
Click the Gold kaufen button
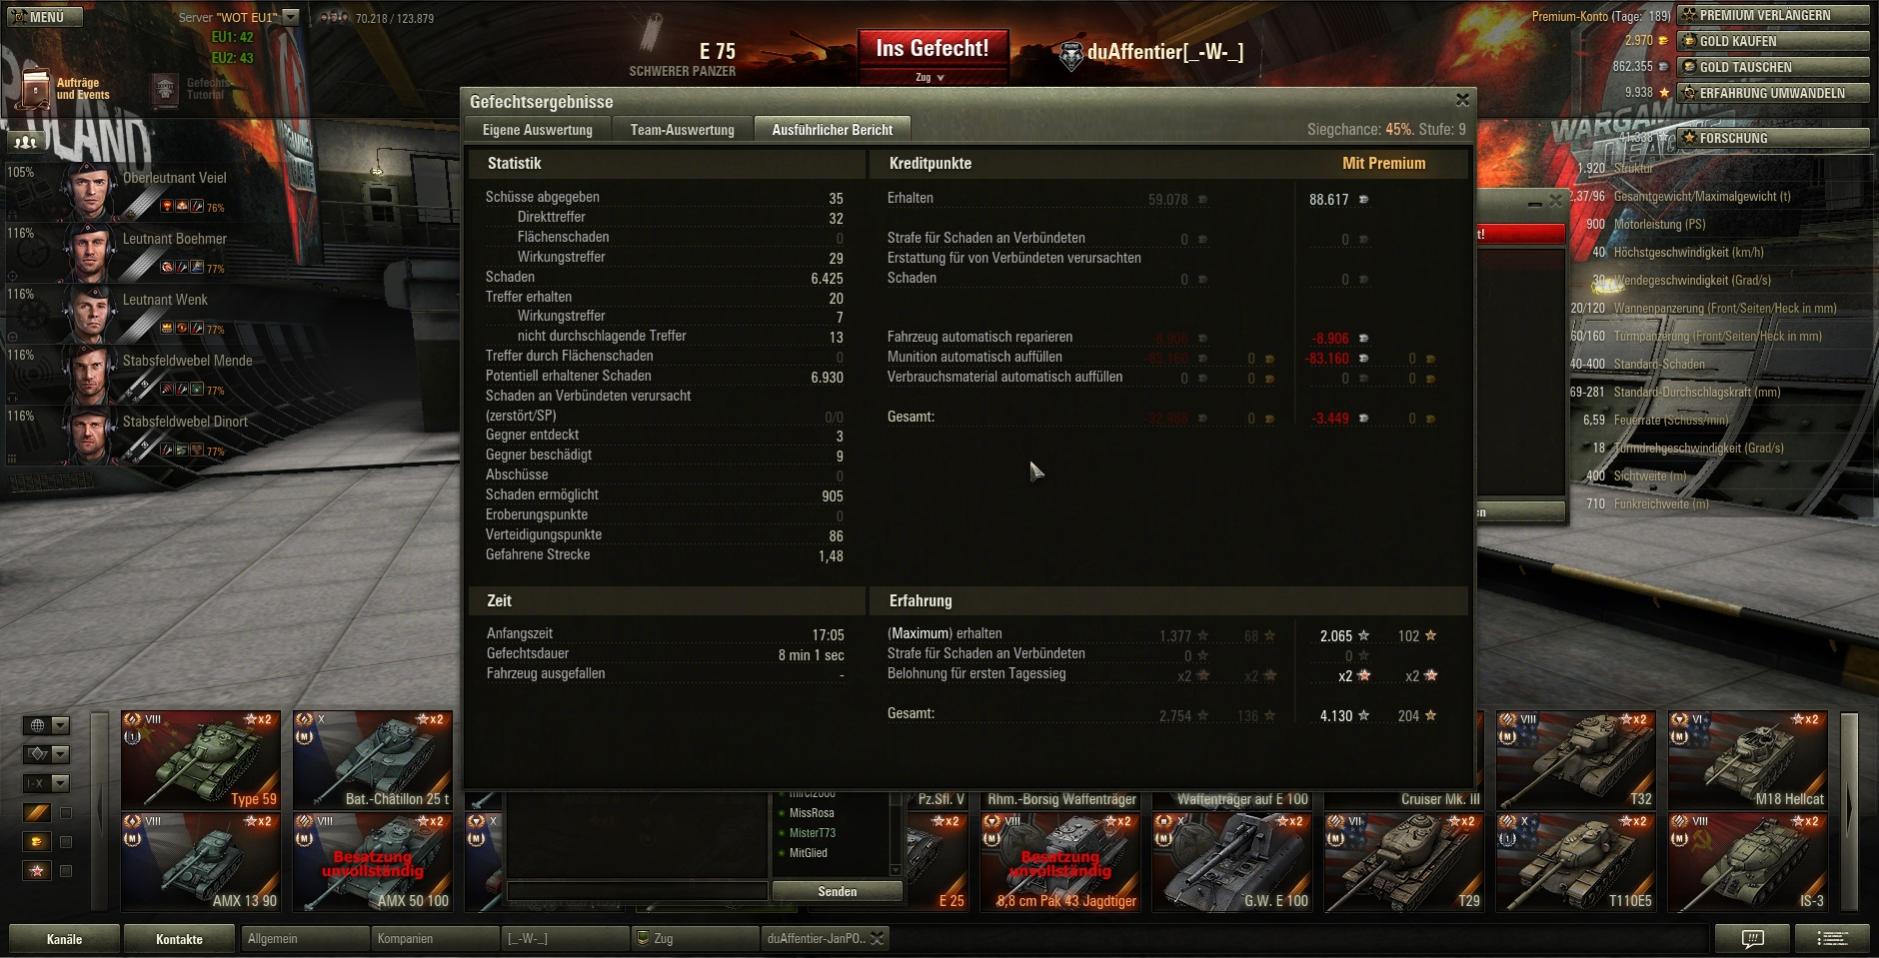click(x=1773, y=41)
